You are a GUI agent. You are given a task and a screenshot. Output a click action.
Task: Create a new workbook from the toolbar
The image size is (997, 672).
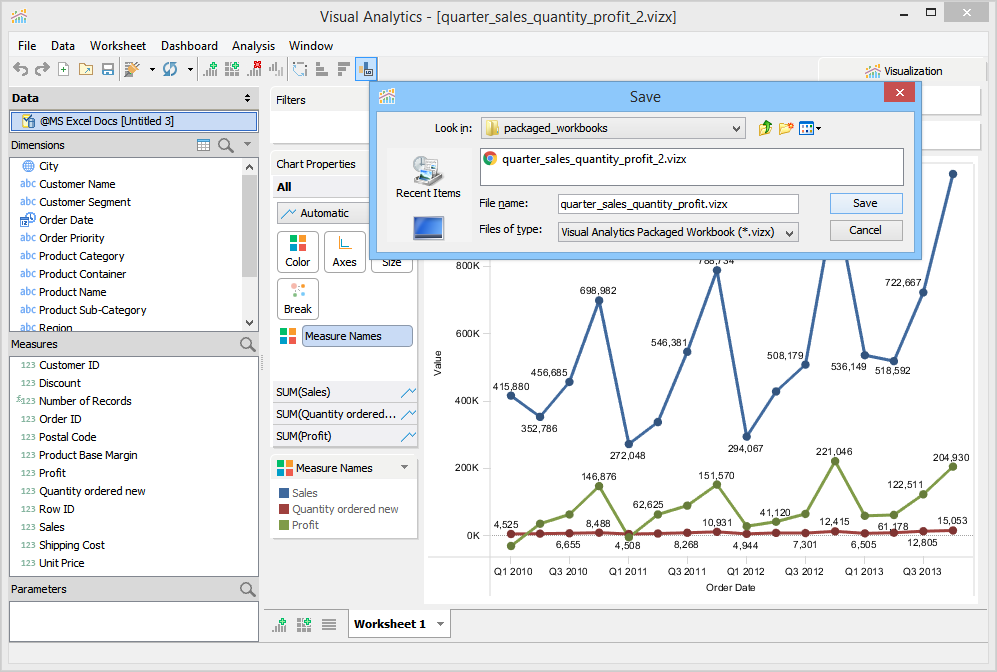pos(64,69)
